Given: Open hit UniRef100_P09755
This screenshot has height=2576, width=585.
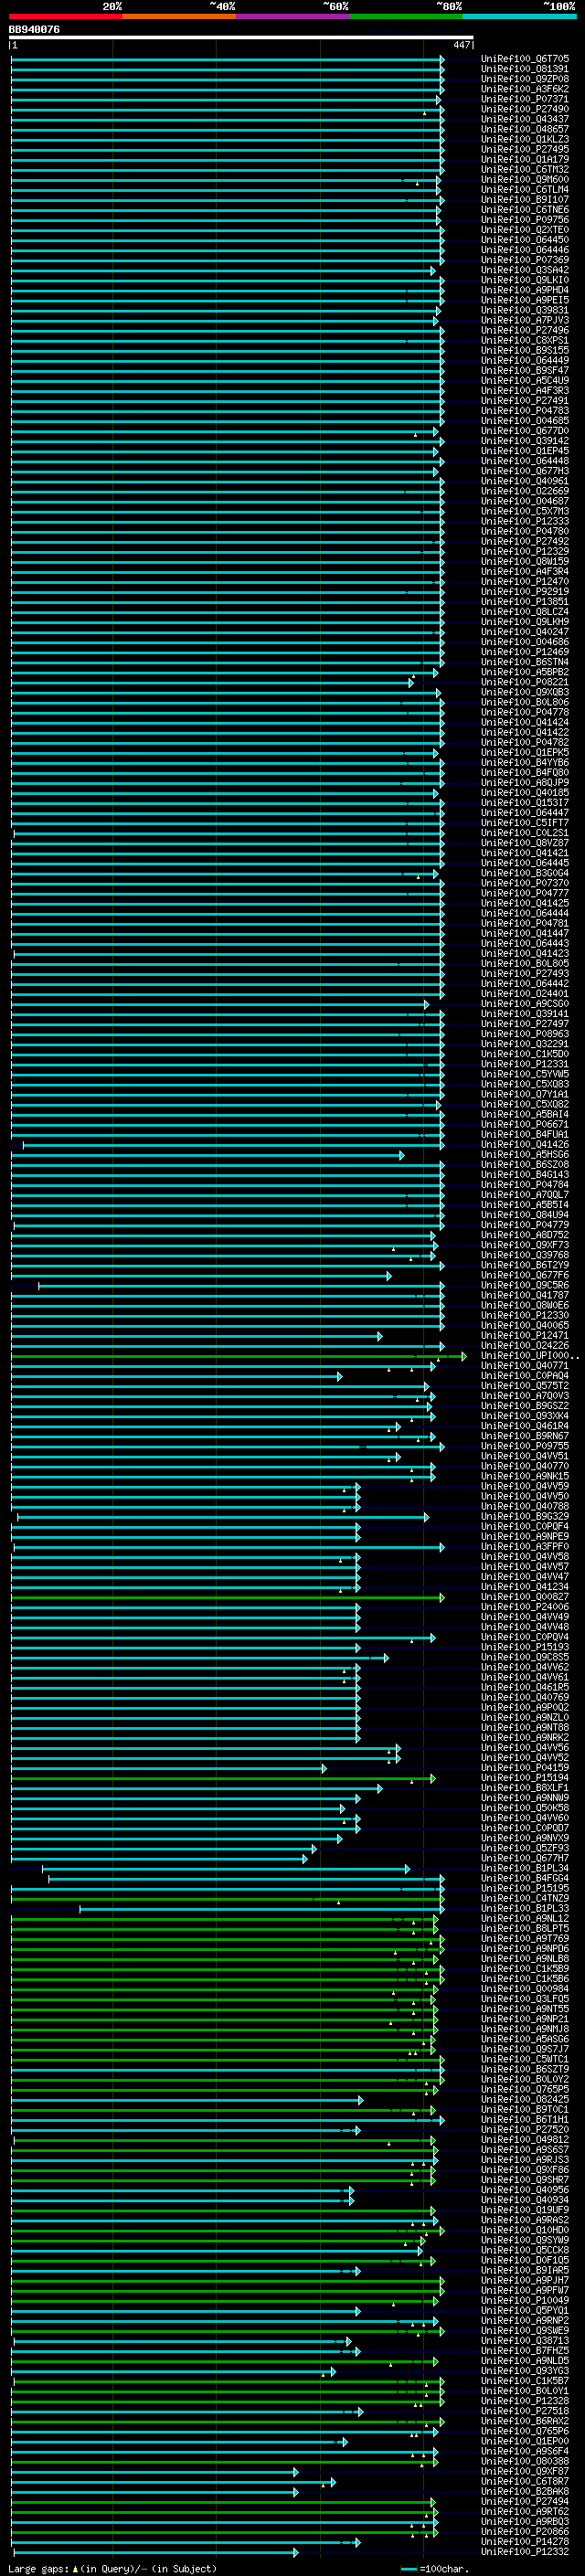Looking at the screenshot, I should [525, 1446].
